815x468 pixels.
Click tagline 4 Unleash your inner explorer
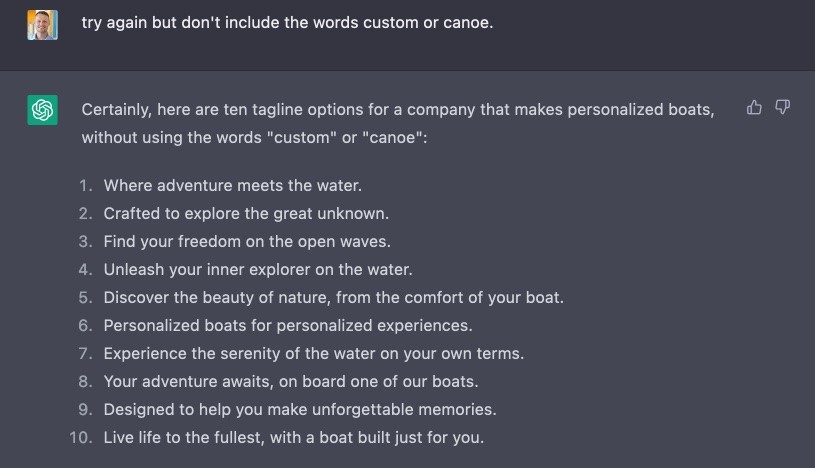(258, 270)
